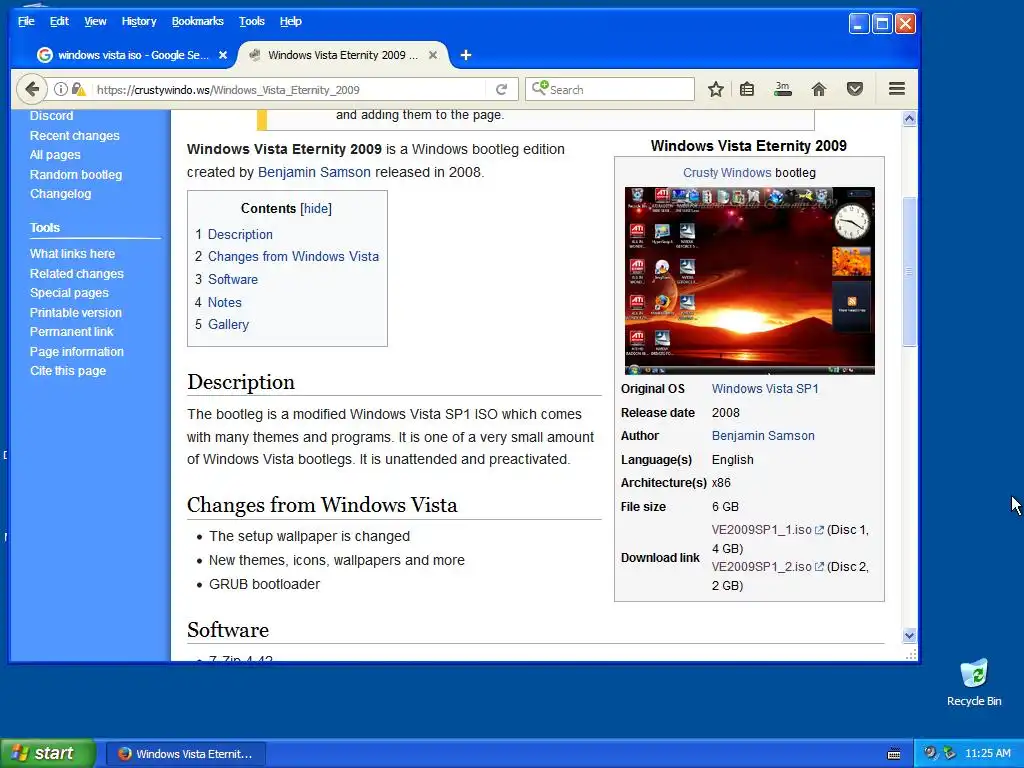The height and width of the screenshot is (768, 1024).
Task: Open All pages in the sidebar
Action: 55,155
